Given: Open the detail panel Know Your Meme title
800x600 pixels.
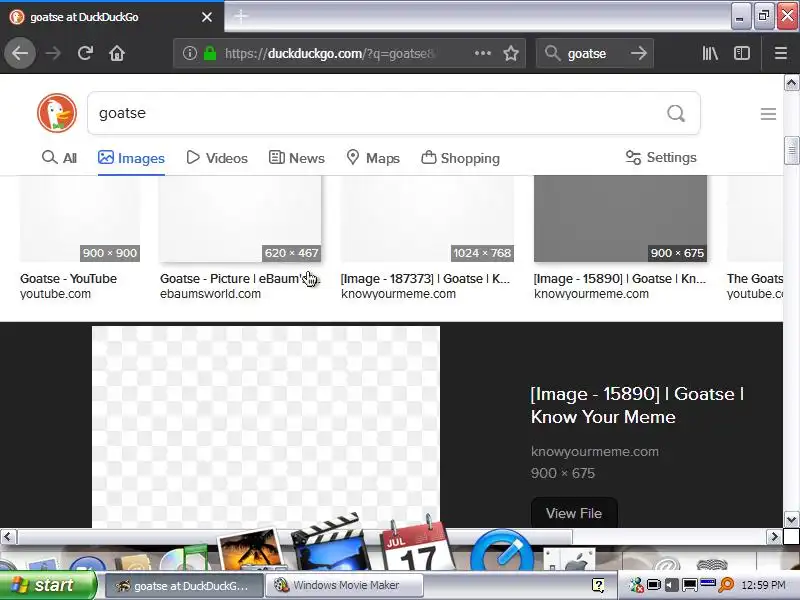Looking at the screenshot, I should point(637,406).
